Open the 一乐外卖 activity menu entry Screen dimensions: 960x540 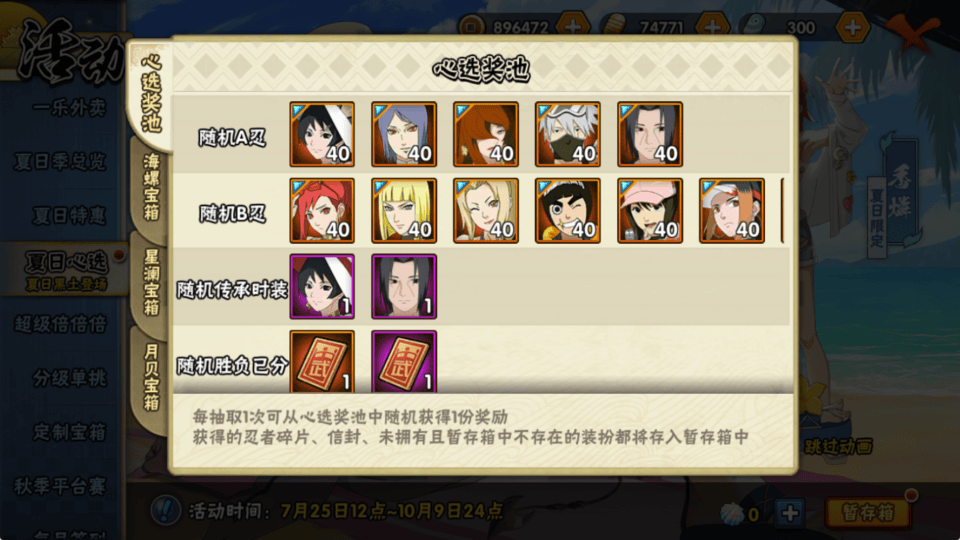(x=69, y=108)
